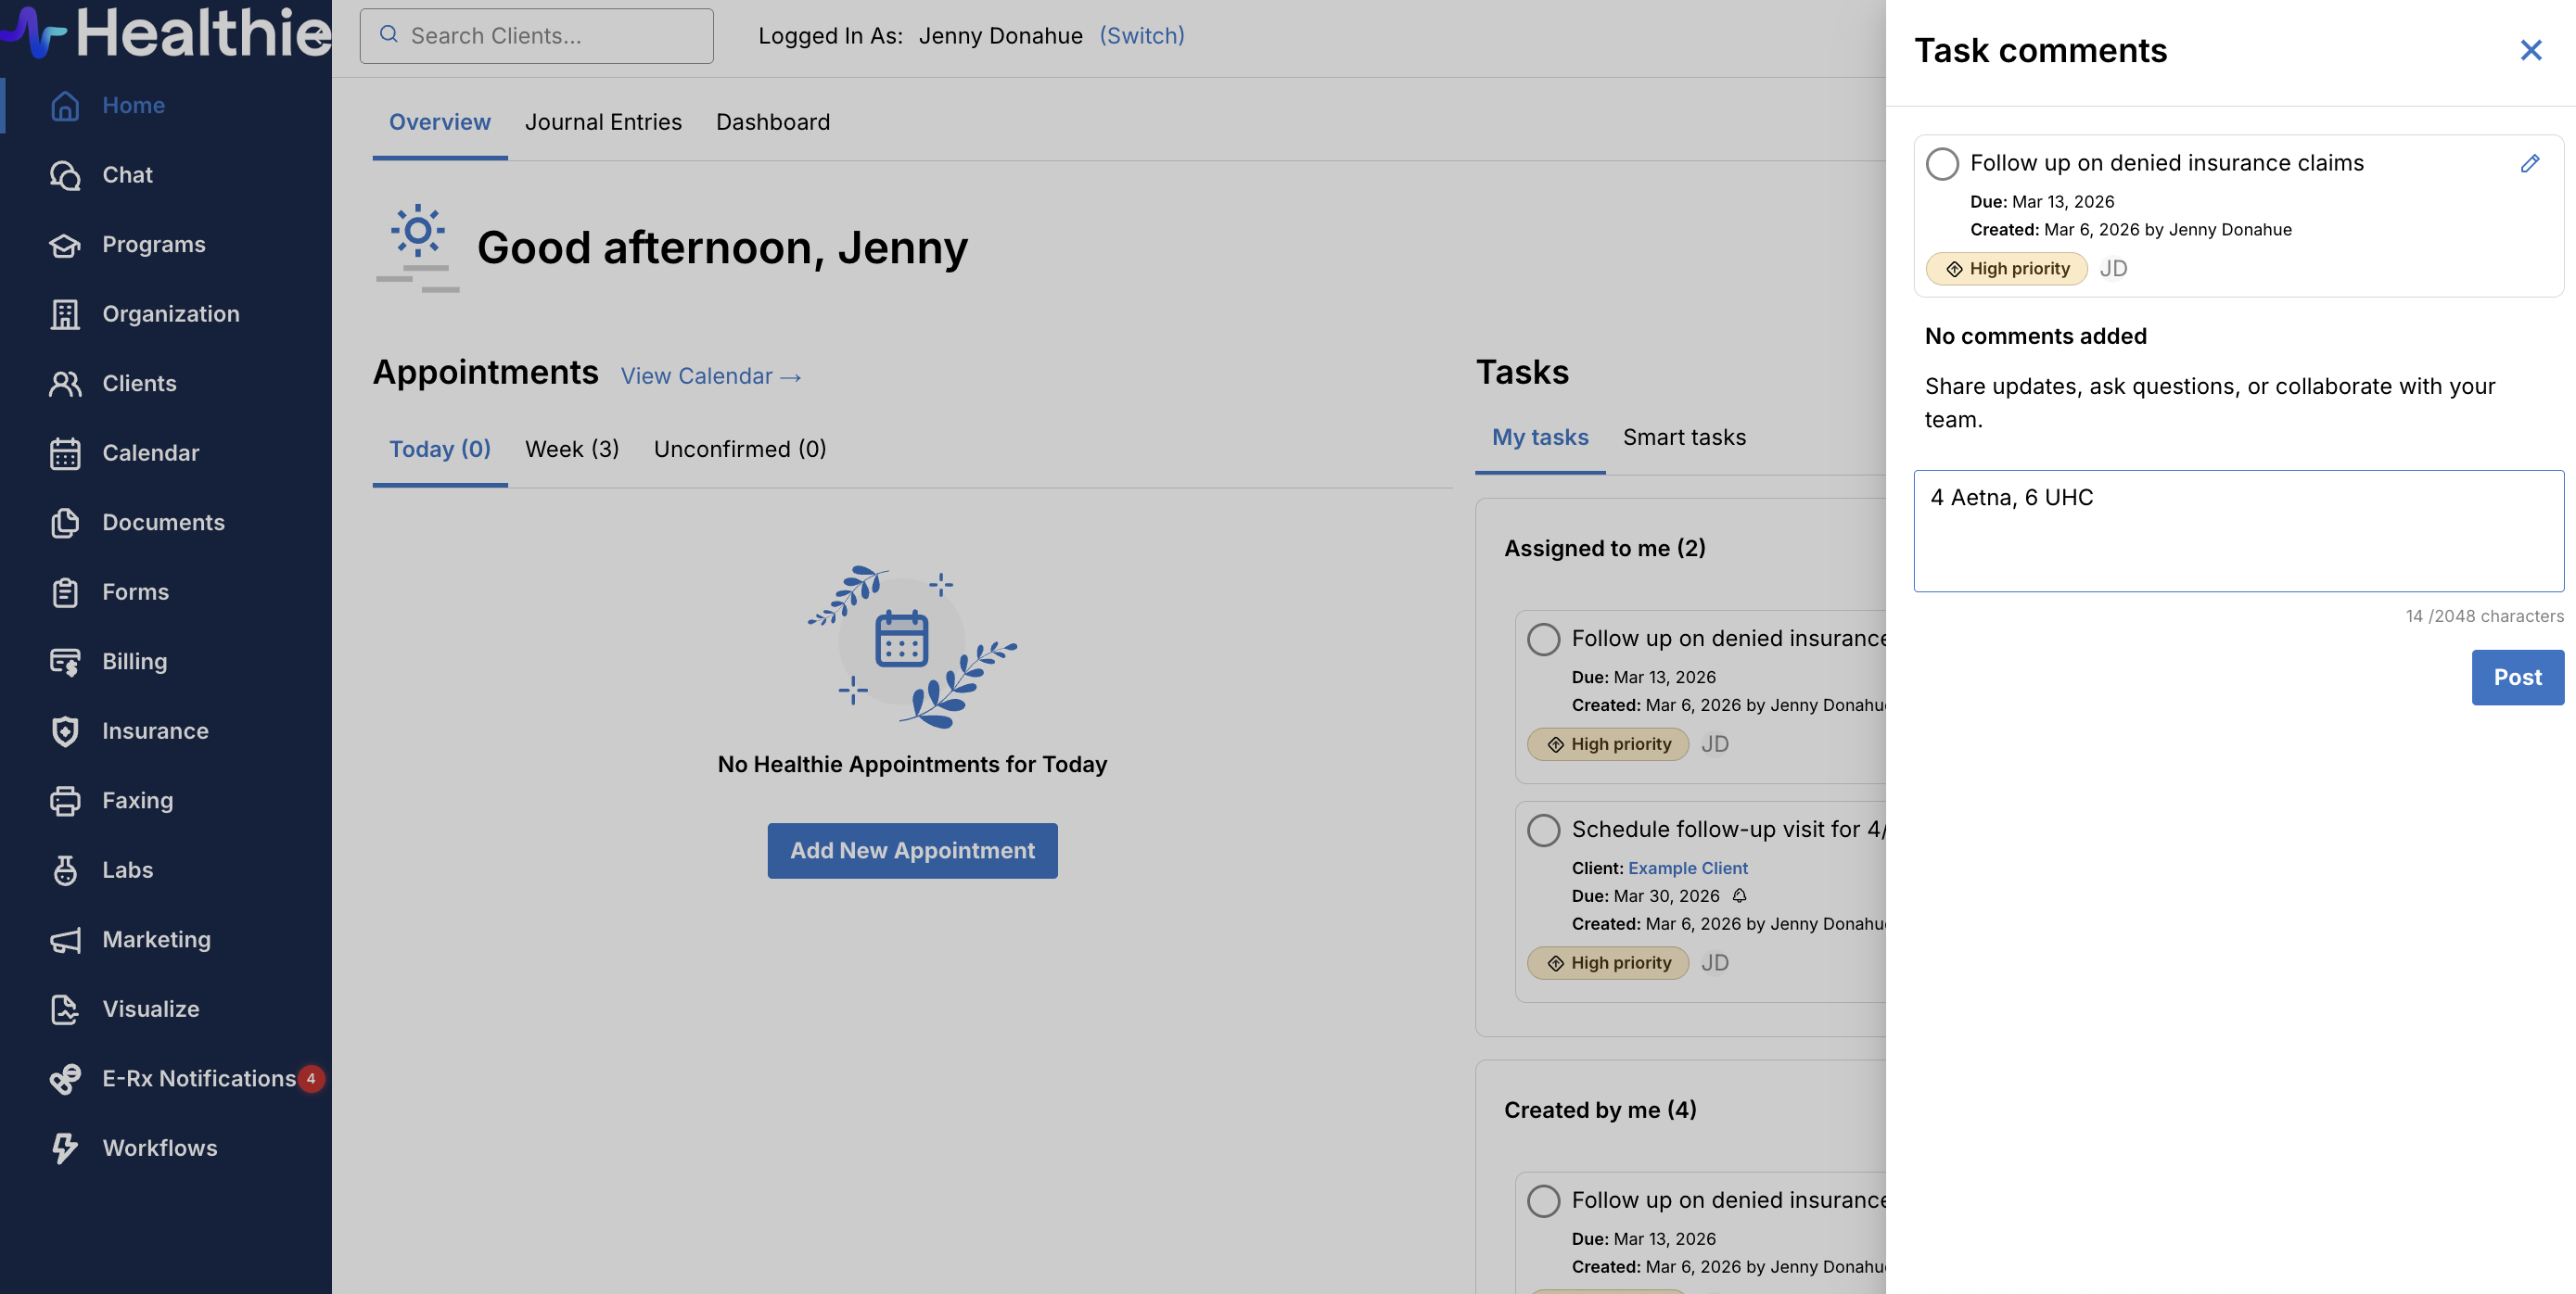Check off first Assigned to me task
This screenshot has width=2576, height=1294.
1543,639
